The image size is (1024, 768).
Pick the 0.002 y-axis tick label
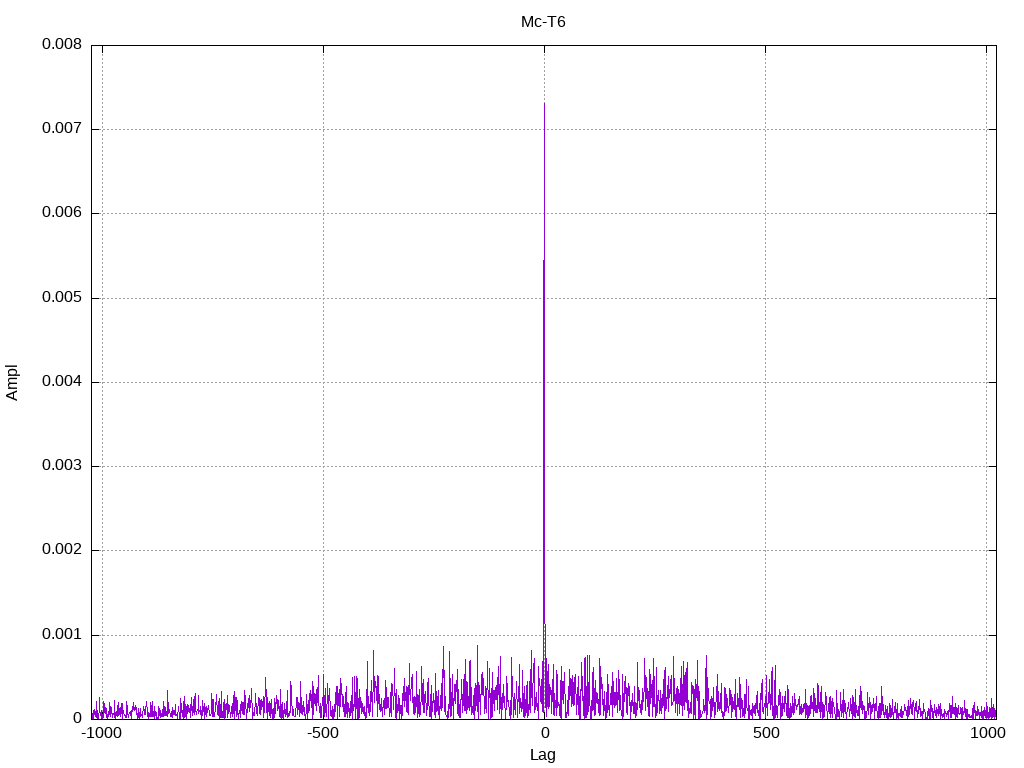(x=61, y=550)
